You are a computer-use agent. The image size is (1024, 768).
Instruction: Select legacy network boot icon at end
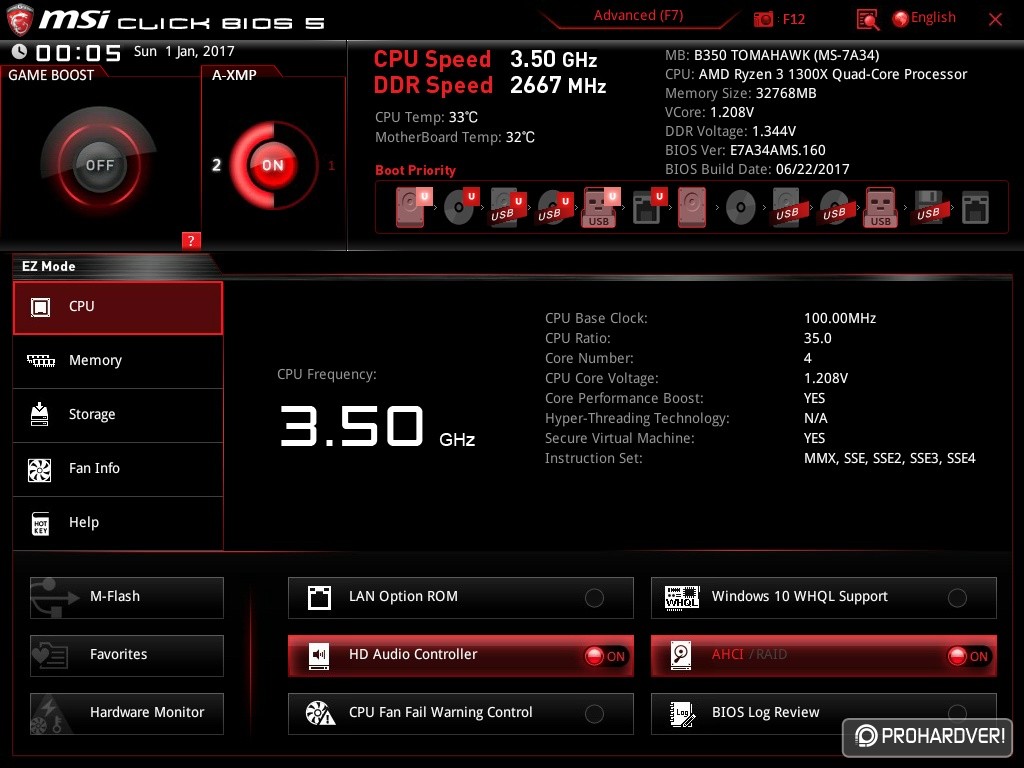point(975,208)
